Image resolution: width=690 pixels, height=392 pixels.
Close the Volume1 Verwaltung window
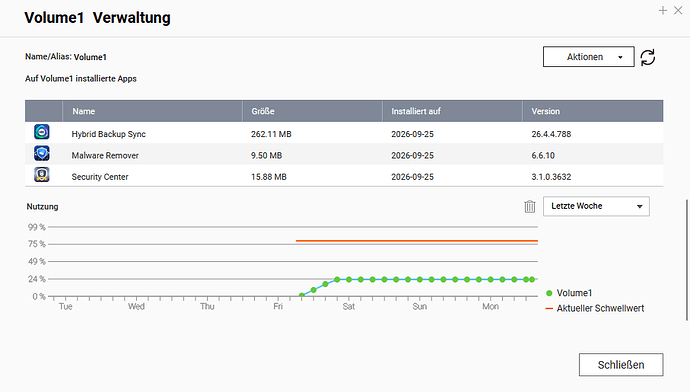coord(678,10)
